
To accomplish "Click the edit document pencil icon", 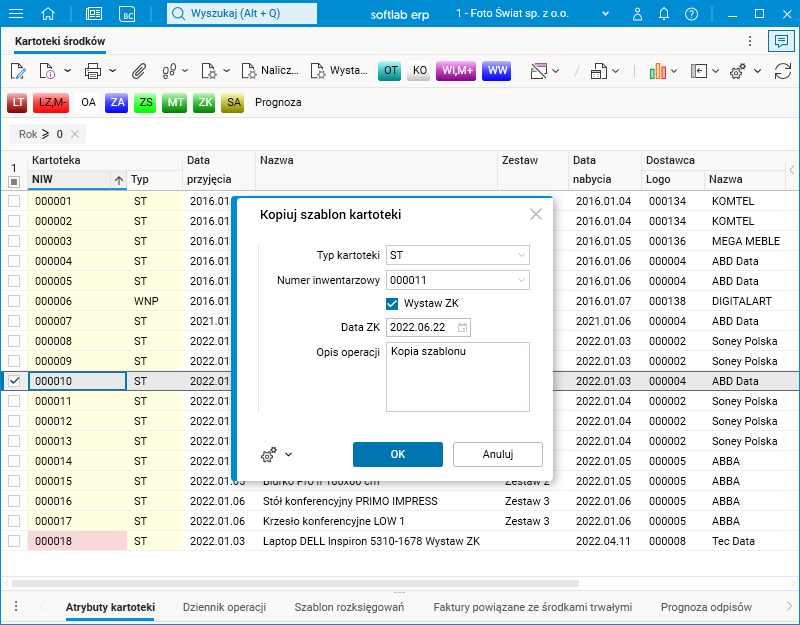I will click(x=17, y=71).
